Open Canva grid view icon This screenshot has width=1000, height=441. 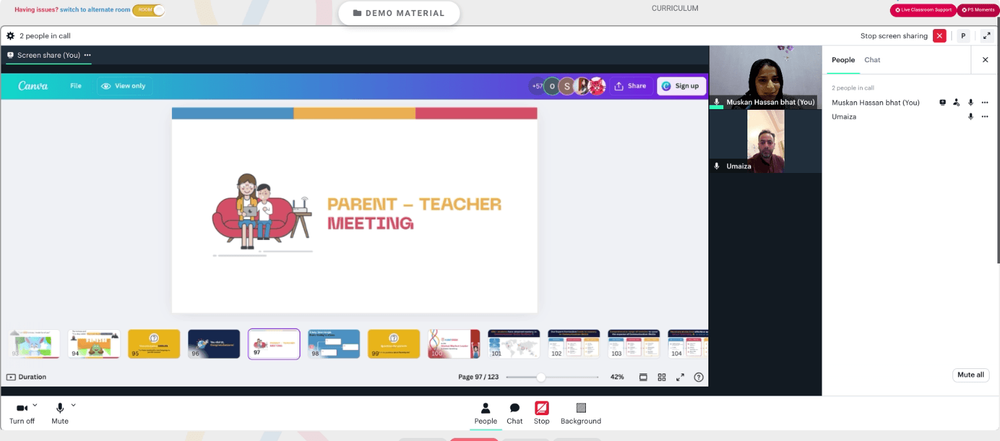tap(662, 377)
